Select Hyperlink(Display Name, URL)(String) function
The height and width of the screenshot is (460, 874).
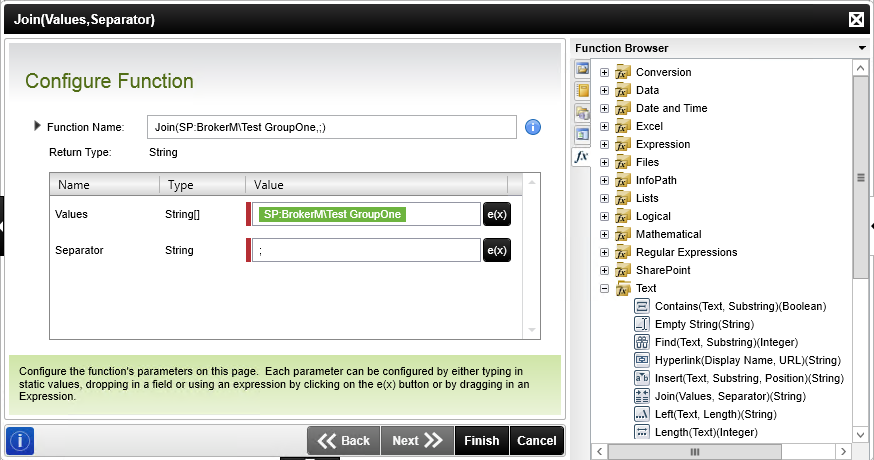[747, 360]
